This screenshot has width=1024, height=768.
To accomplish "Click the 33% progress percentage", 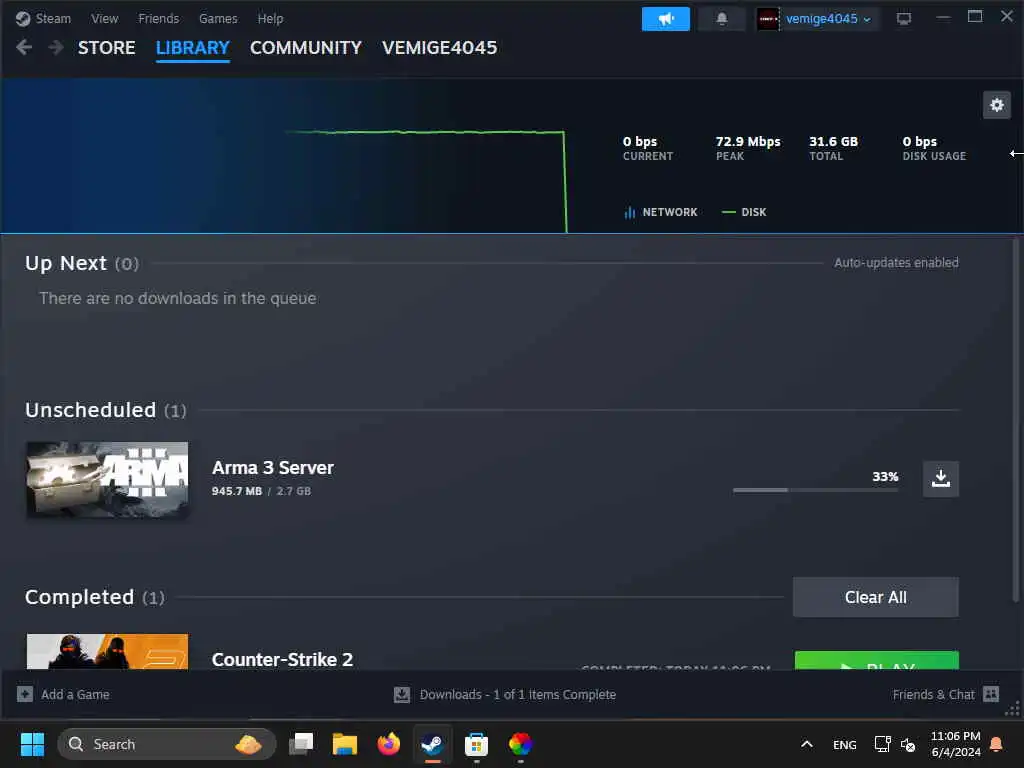I will [x=885, y=476].
